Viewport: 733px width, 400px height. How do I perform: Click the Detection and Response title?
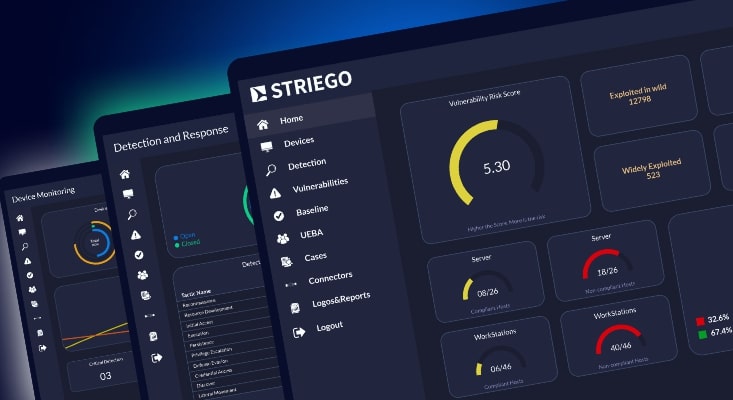tap(171, 138)
